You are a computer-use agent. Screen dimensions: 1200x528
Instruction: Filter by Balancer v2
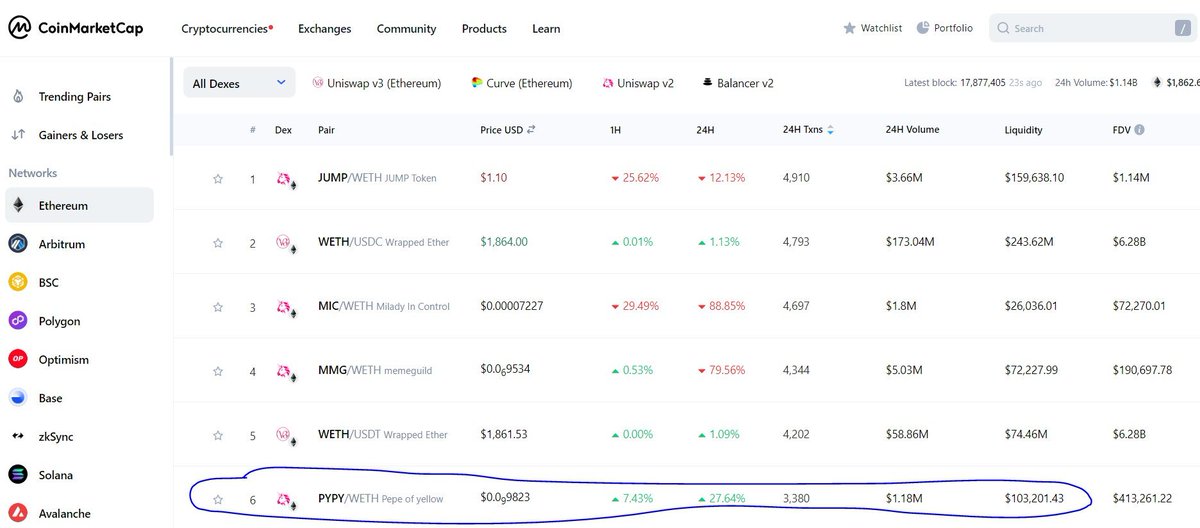[x=738, y=84]
